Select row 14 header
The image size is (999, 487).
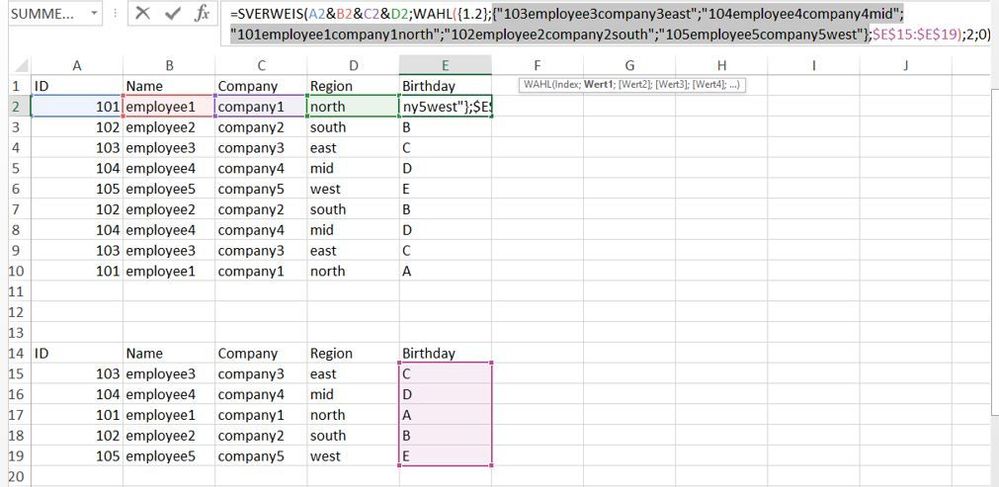[x=18, y=353]
